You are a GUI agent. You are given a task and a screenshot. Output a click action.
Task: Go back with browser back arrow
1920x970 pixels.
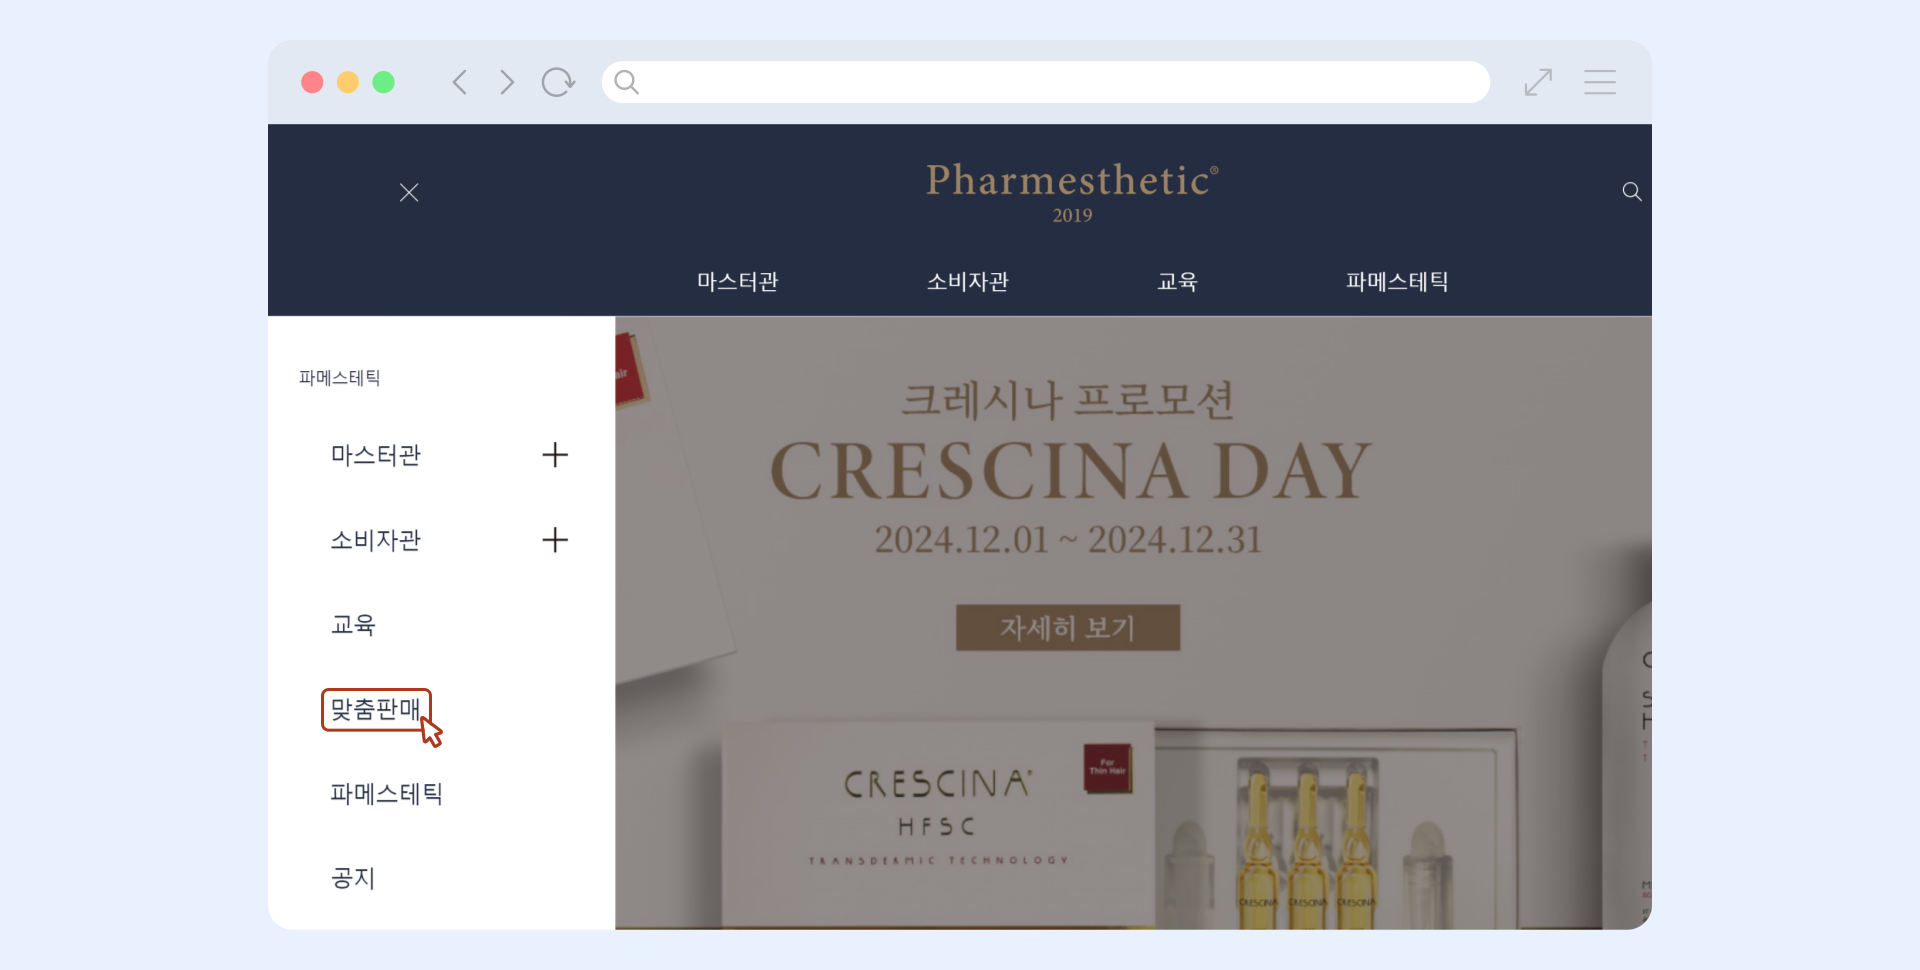pos(460,82)
